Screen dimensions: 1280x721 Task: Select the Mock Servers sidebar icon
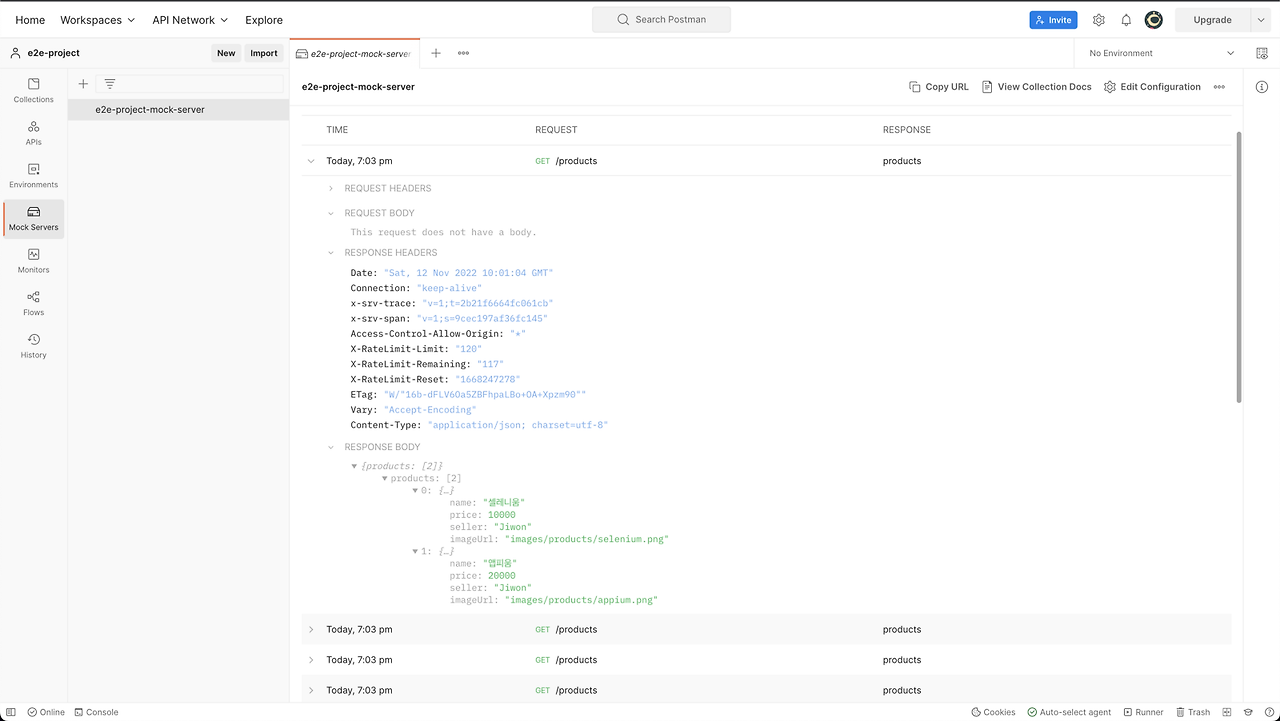34,218
